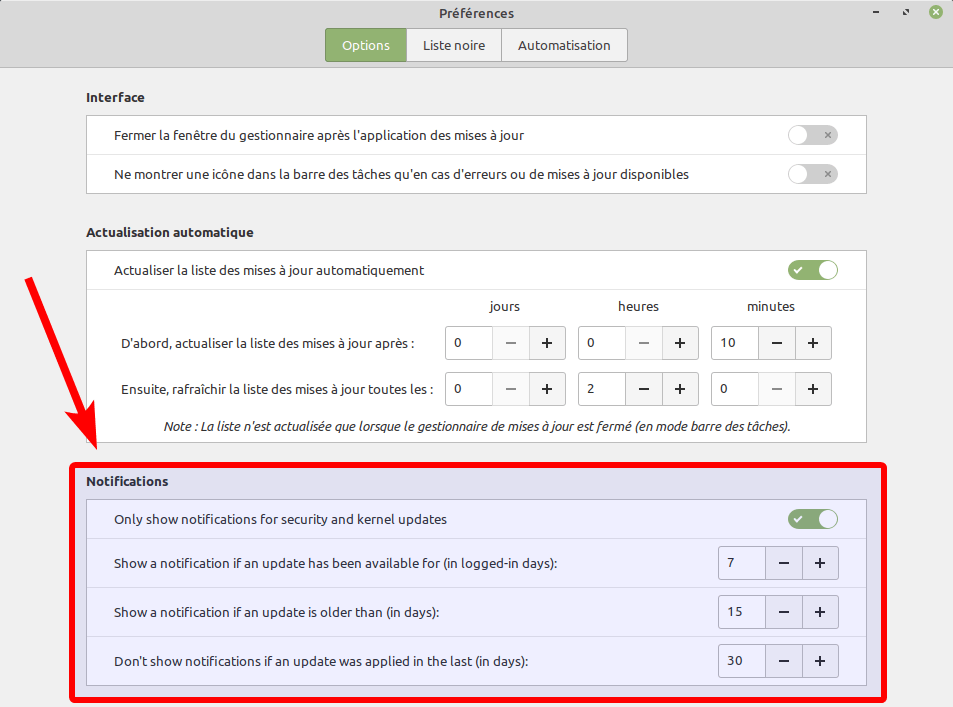Switch to the Options tab
The width and height of the screenshot is (953, 707).
coord(366,45)
